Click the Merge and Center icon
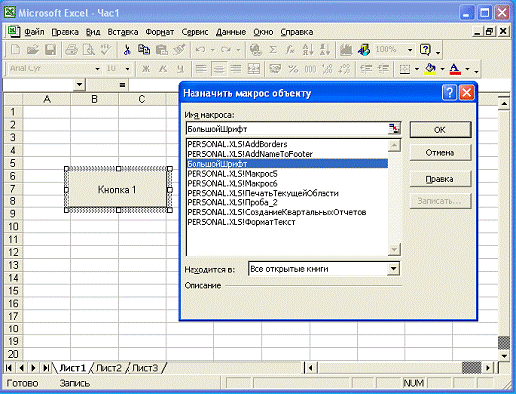 pyautogui.click(x=254, y=69)
